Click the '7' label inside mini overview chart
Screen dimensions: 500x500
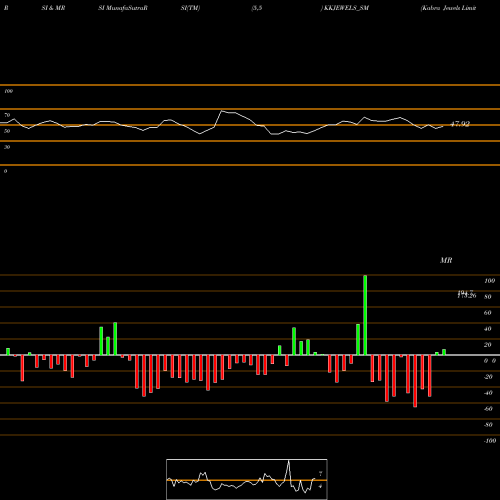click(x=320, y=473)
